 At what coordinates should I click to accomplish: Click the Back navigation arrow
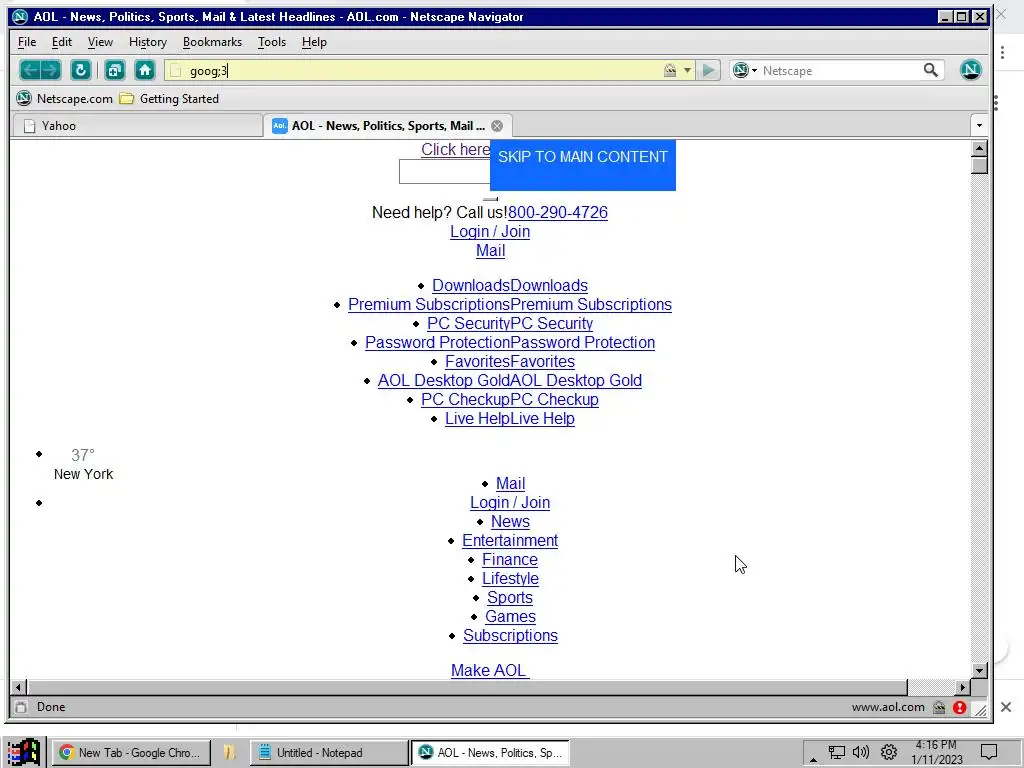tap(30, 70)
